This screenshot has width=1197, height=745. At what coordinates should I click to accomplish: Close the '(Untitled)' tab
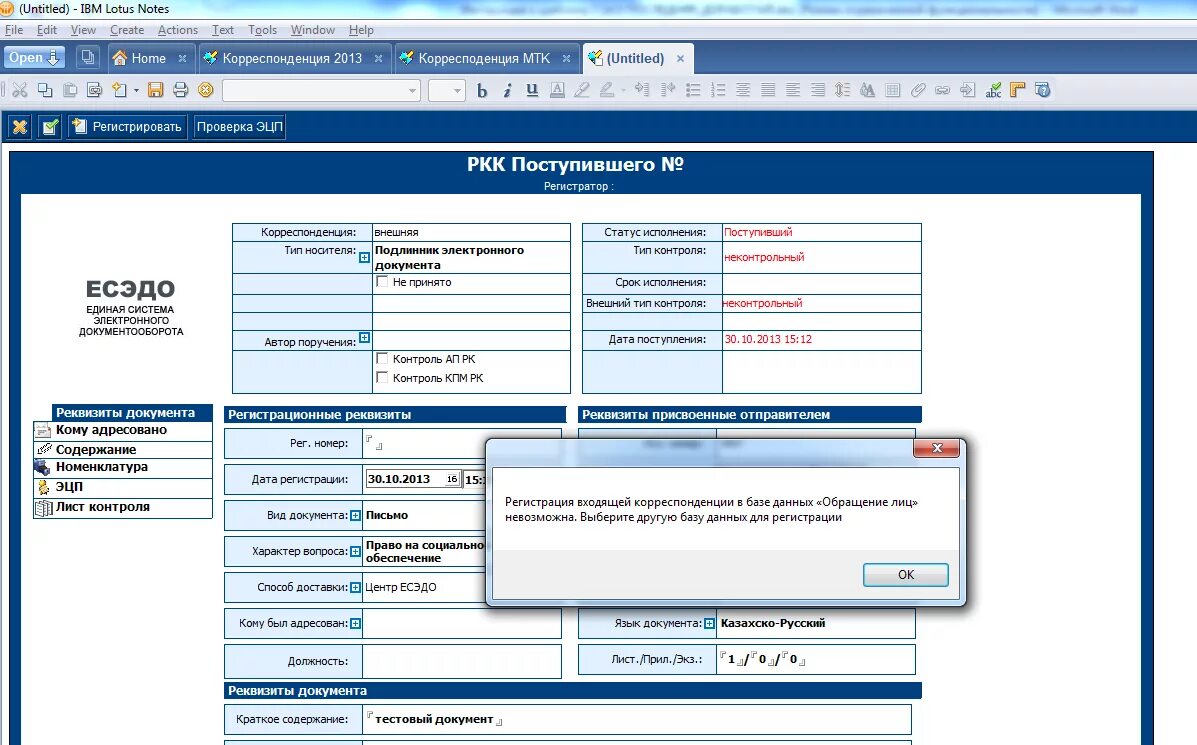point(680,58)
